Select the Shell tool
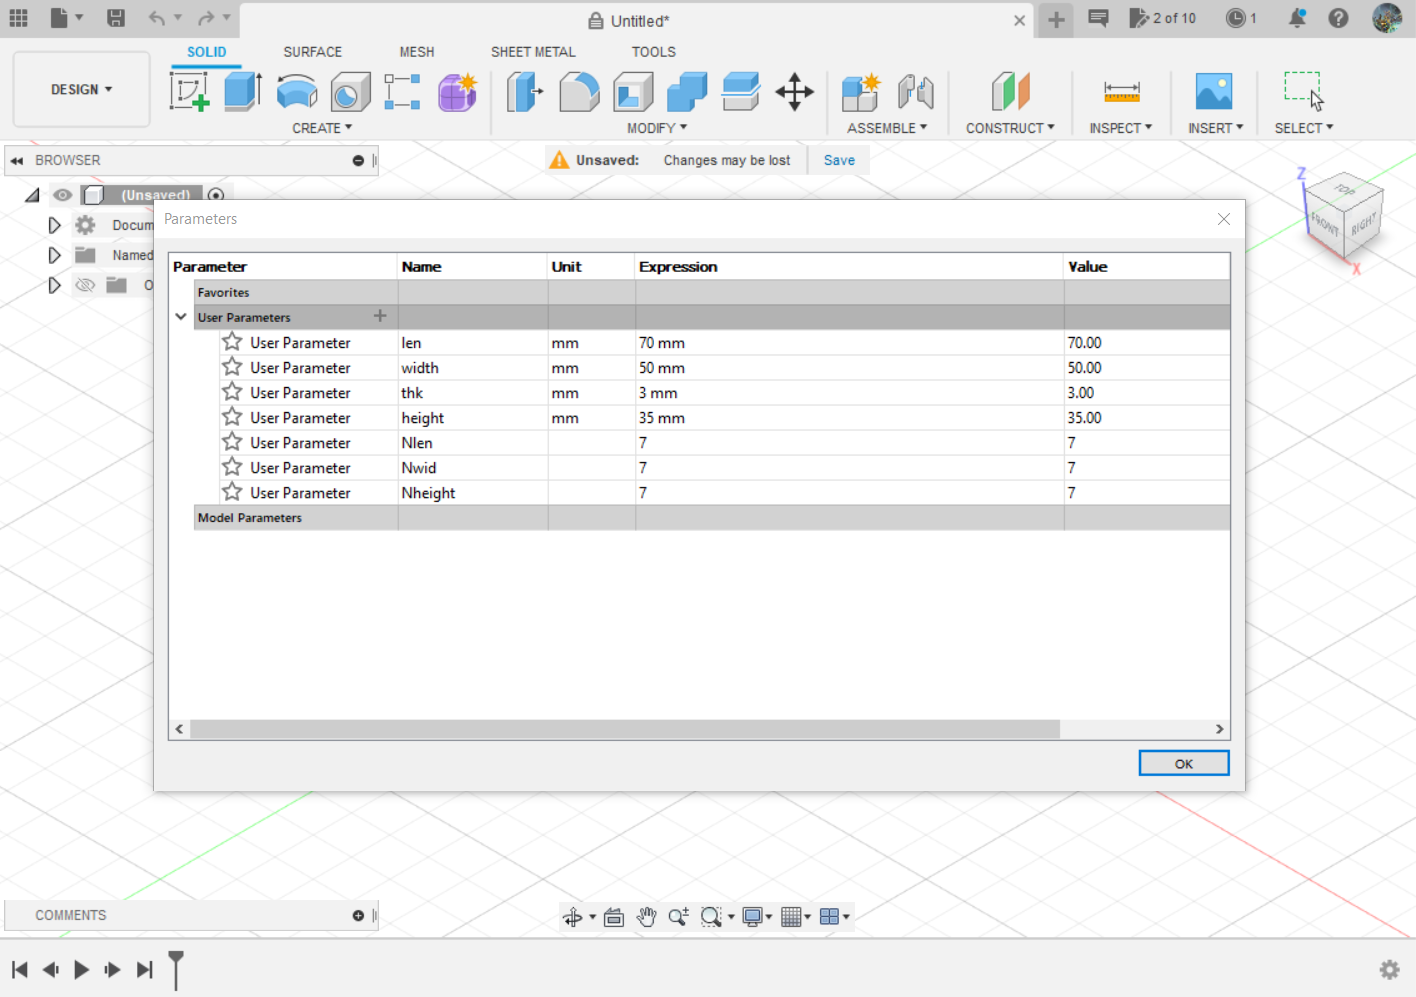This screenshot has height=997, width=1416. tap(633, 92)
